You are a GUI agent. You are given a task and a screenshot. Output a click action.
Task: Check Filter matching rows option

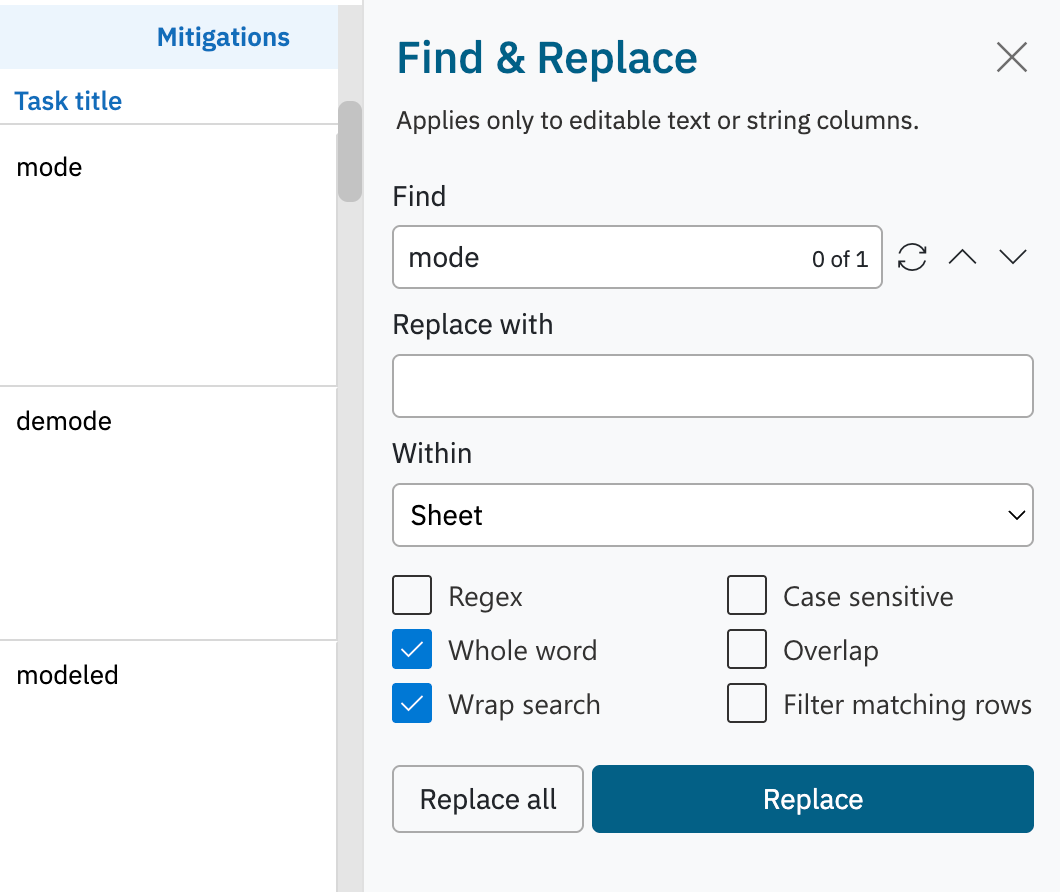tap(747, 704)
